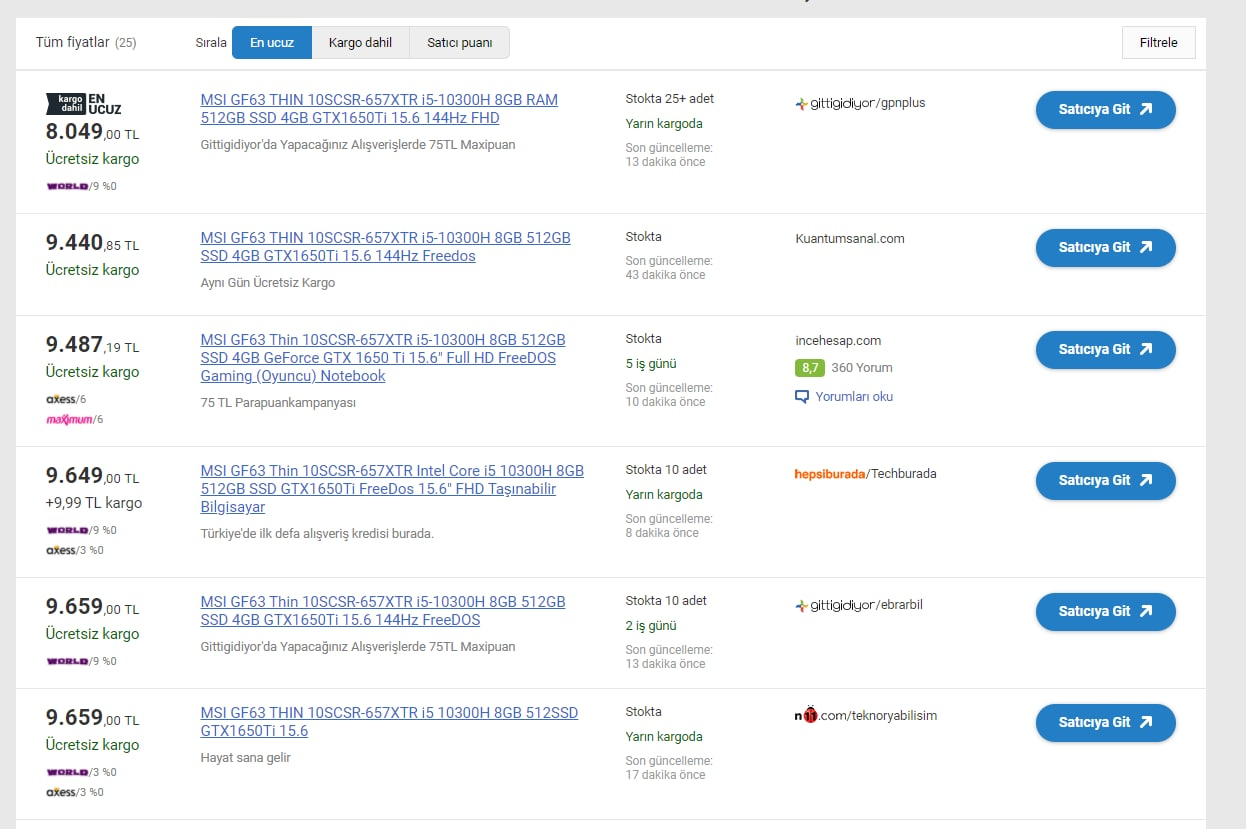Go to seller for incehesap.com offer
The image size is (1246, 829).
click(x=1105, y=350)
